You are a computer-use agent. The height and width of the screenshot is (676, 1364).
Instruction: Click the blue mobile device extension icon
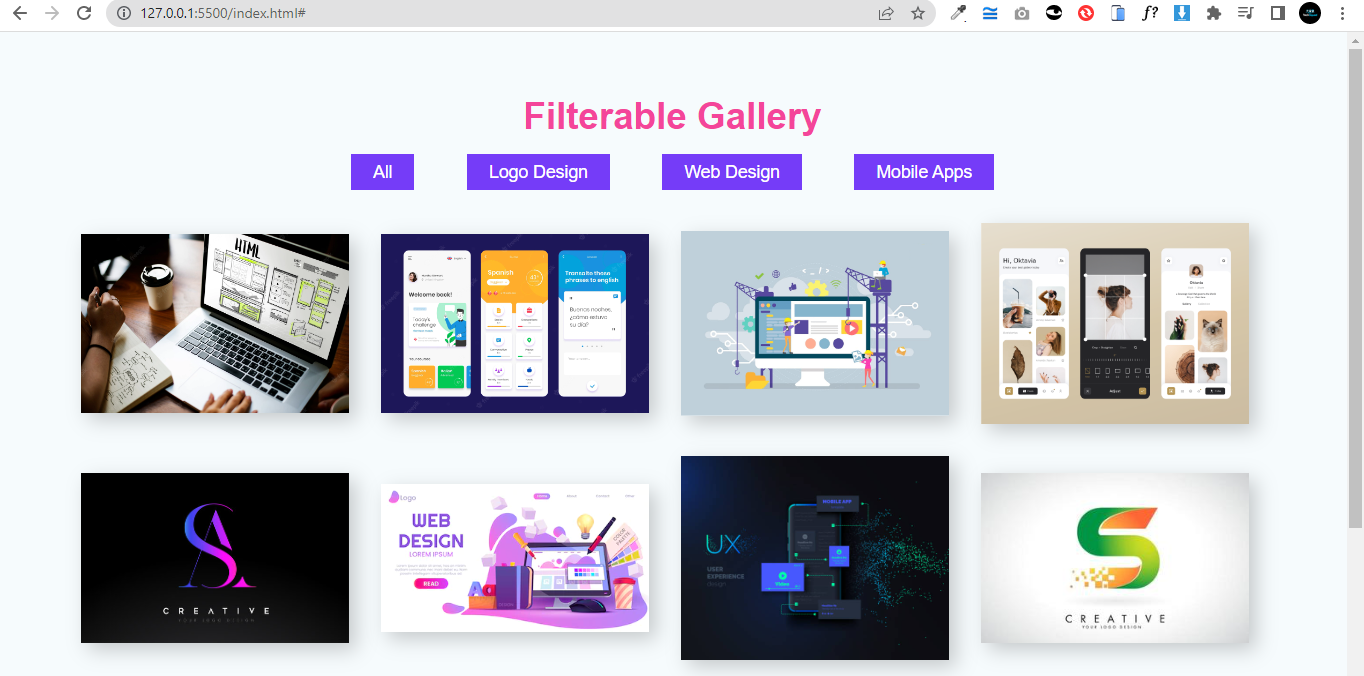1118,13
